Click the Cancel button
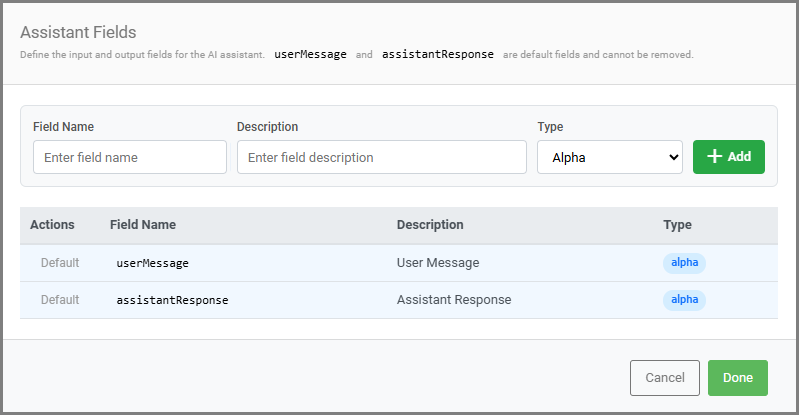 pyautogui.click(x=665, y=378)
